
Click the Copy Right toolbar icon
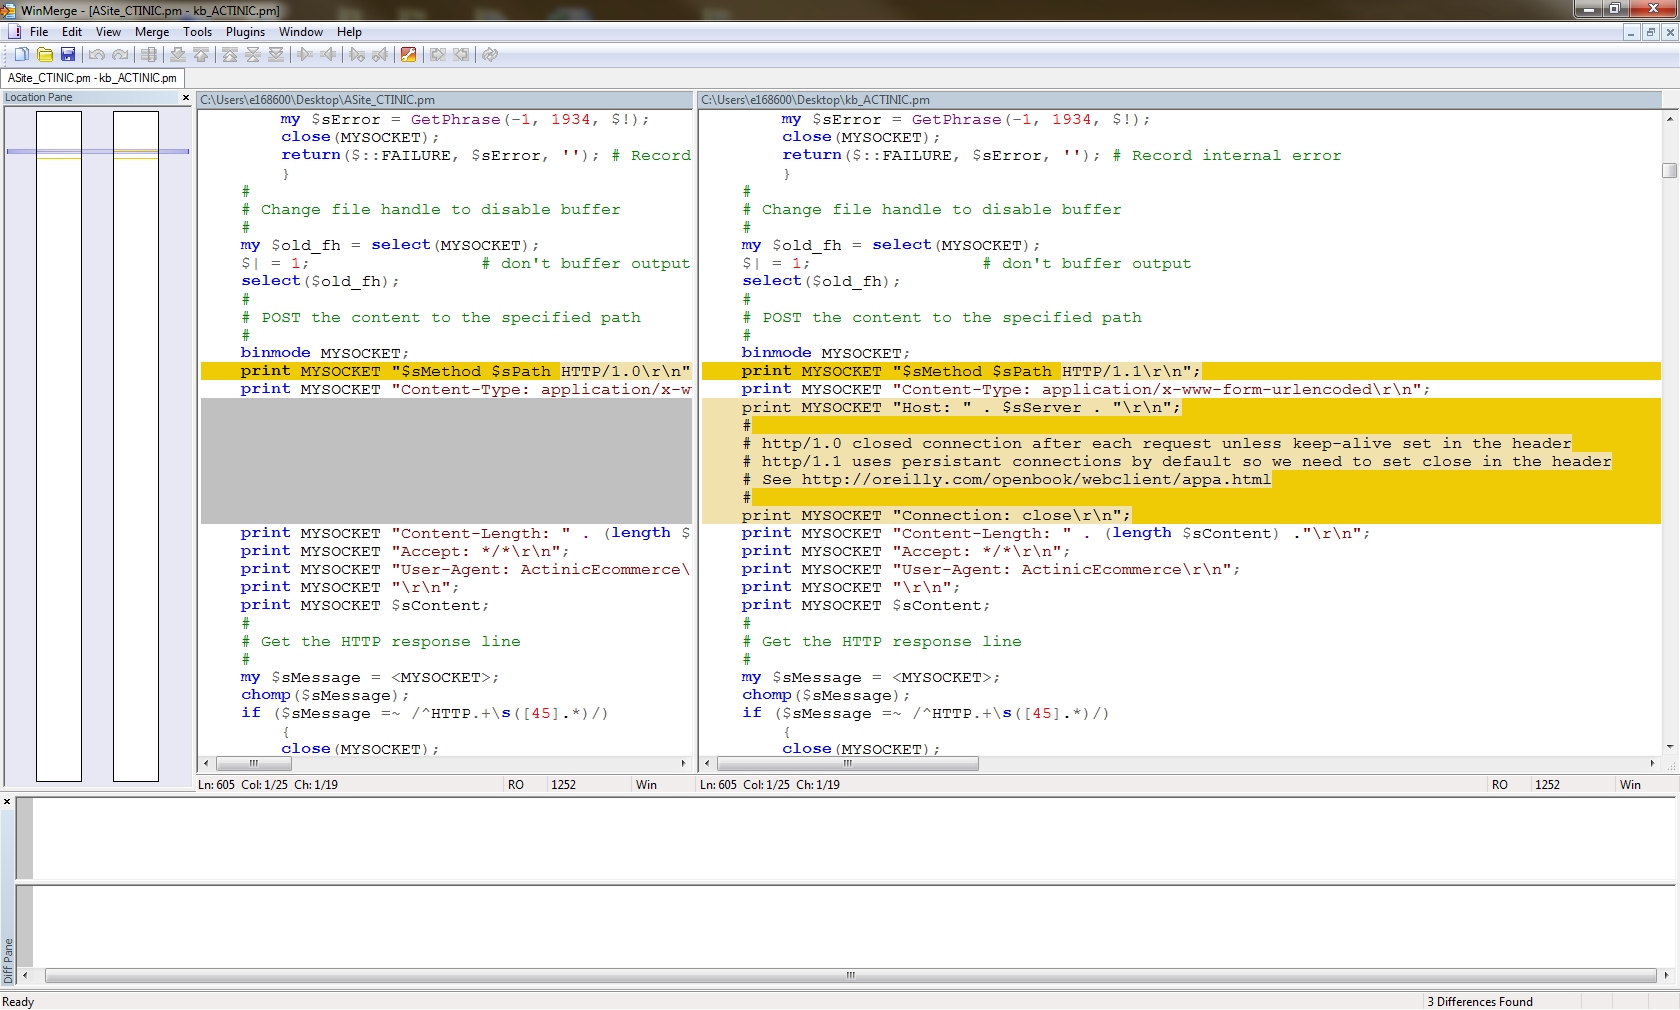305,55
